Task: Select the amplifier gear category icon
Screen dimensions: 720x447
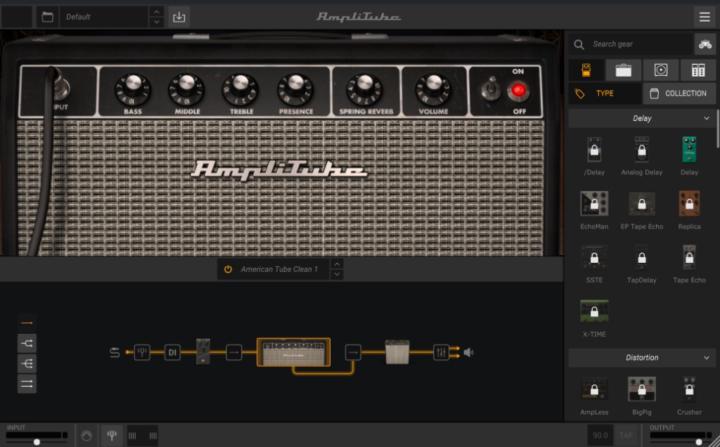Action: coord(623,69)
